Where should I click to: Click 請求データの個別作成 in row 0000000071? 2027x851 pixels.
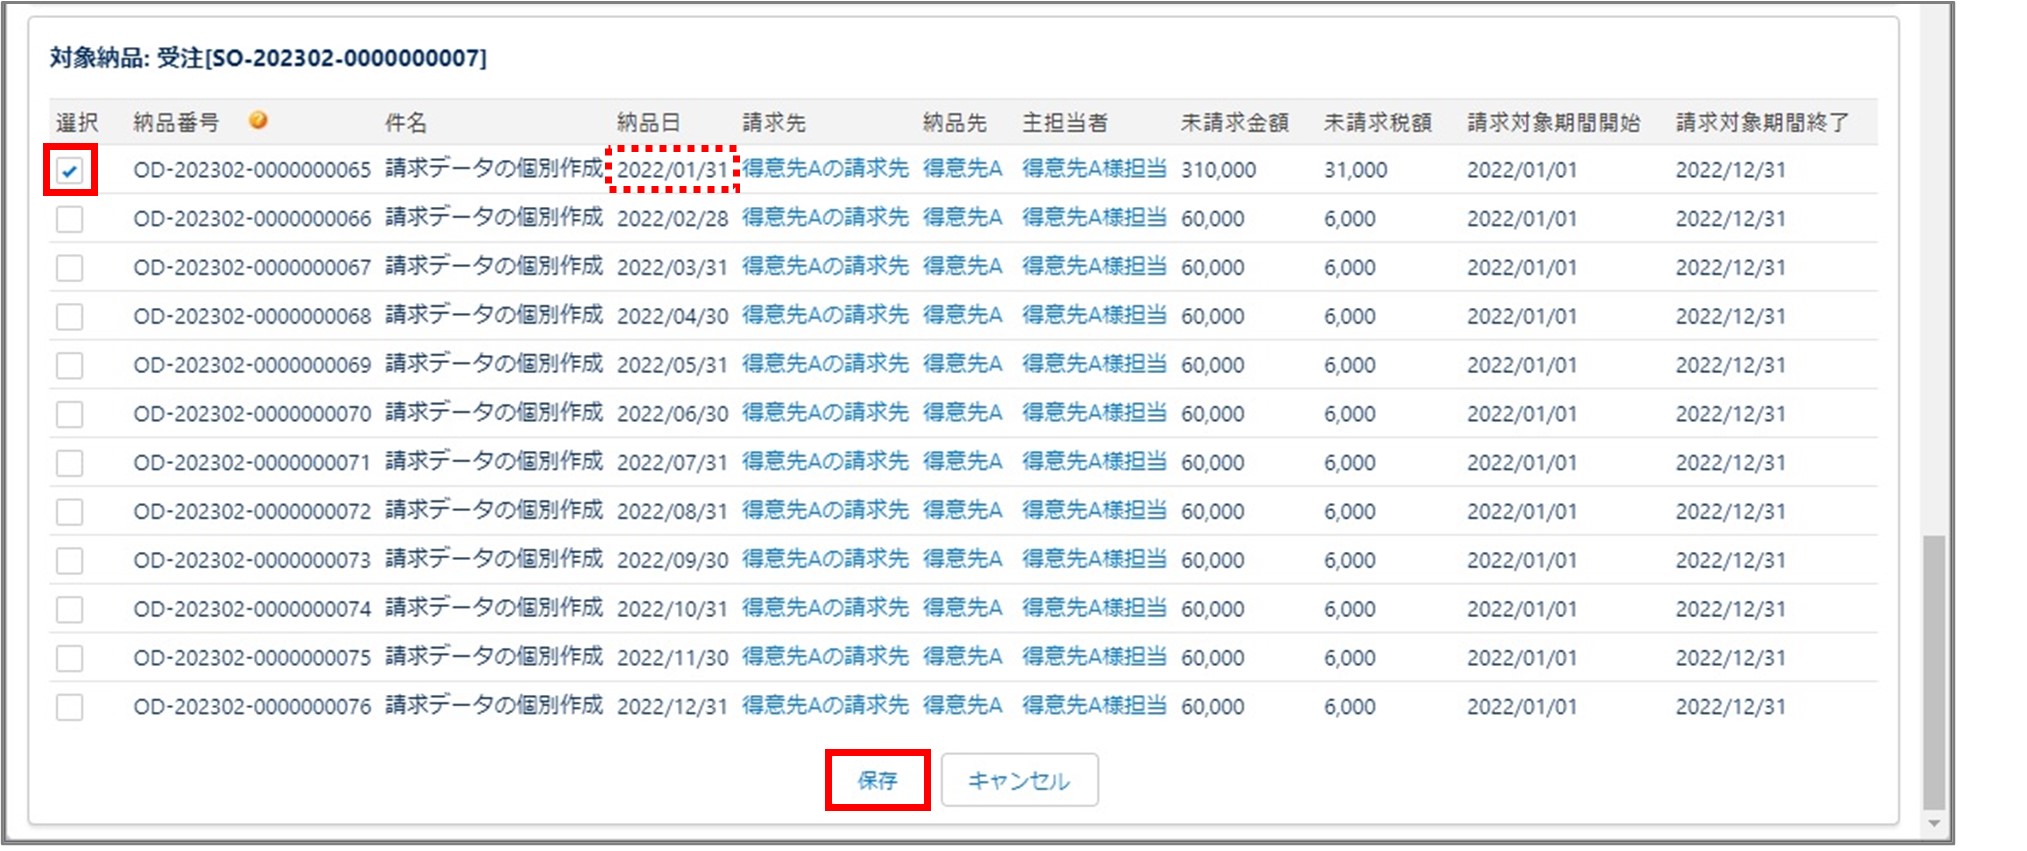click(494, 461)
